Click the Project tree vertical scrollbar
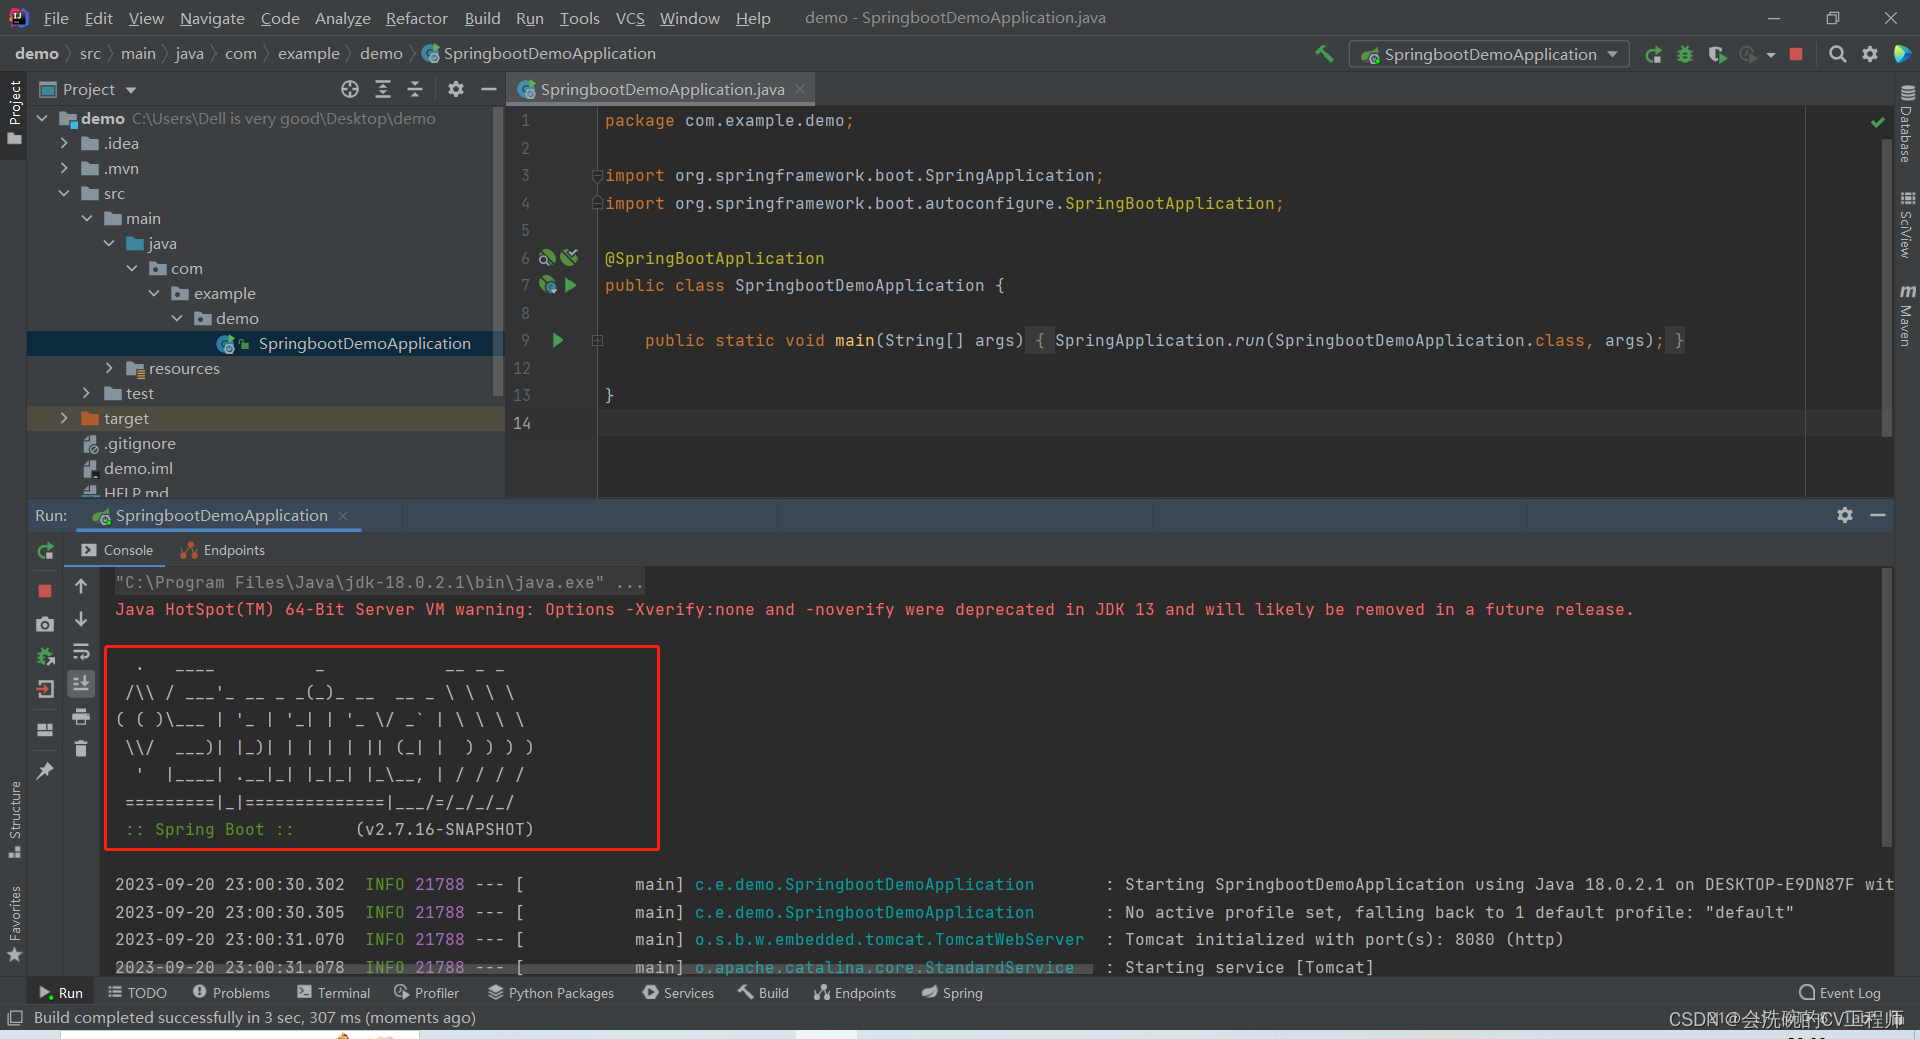The height and width of the screenshot is (1039, 1920). (x=498, y=251)
